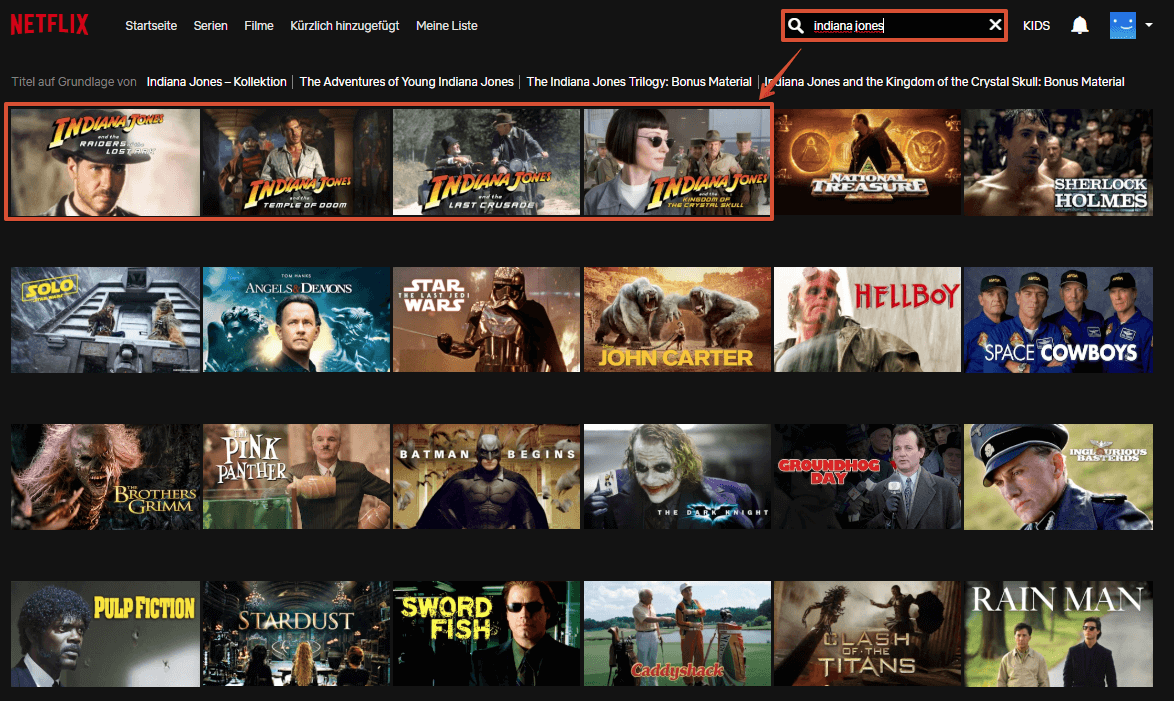Open the Space Cowboys title
Viewport: 1174px width, 701px height.
[x=1058, y=320]
